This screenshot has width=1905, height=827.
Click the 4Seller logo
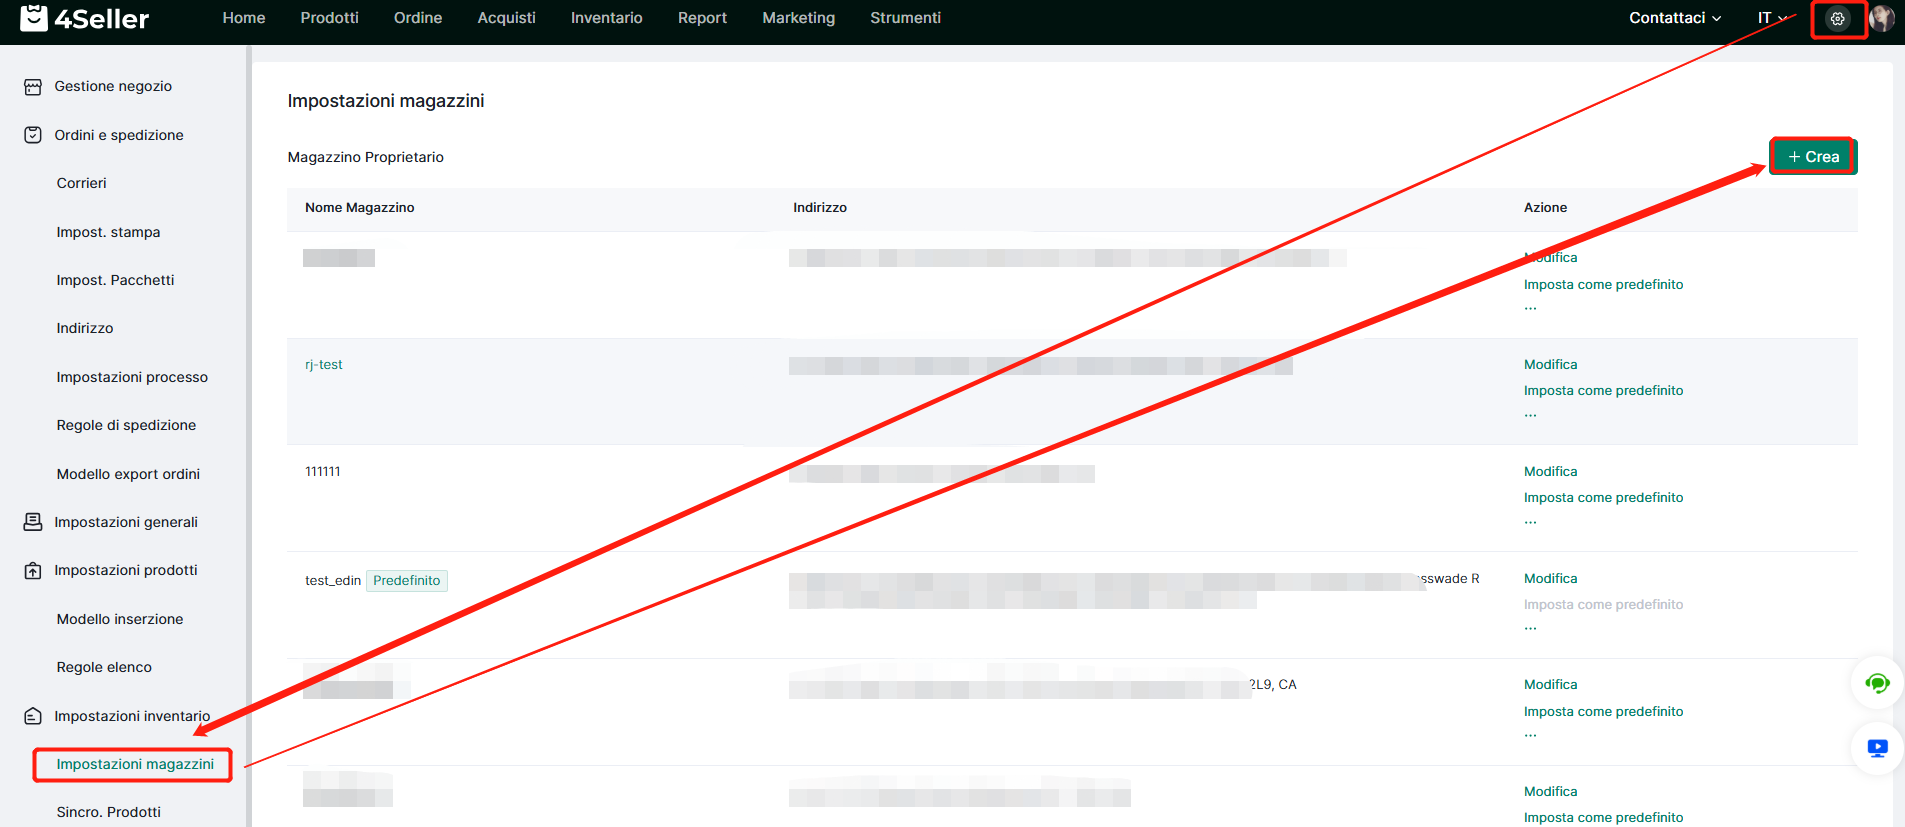[84, 18]
